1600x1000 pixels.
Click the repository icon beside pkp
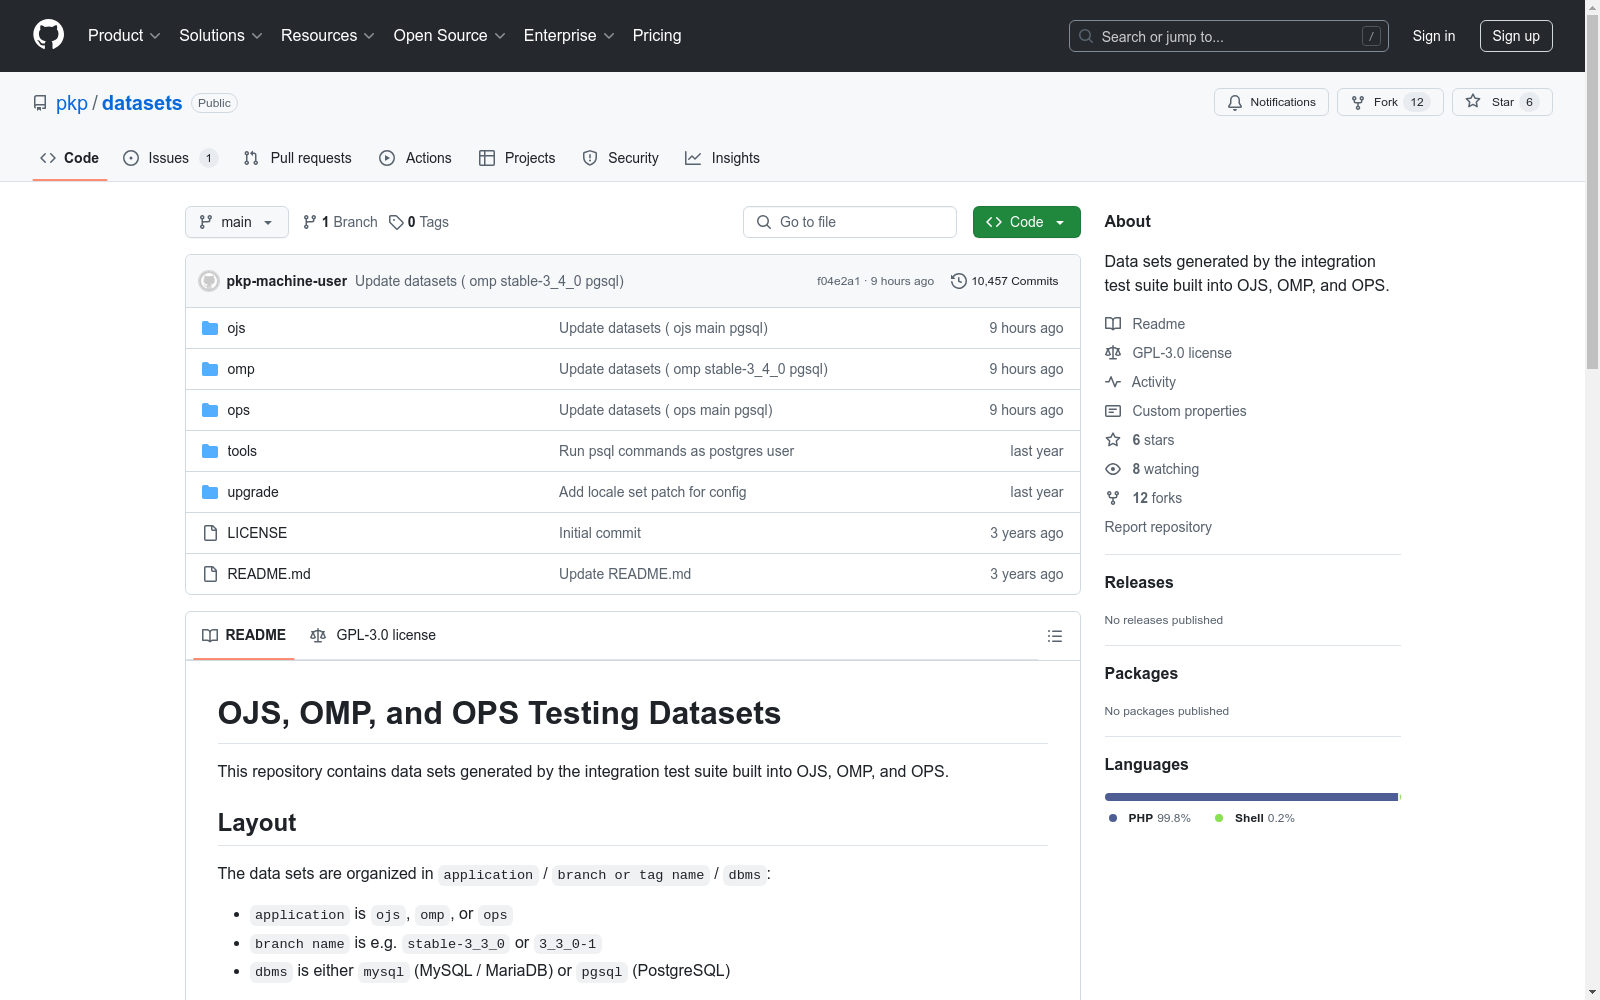40,103
